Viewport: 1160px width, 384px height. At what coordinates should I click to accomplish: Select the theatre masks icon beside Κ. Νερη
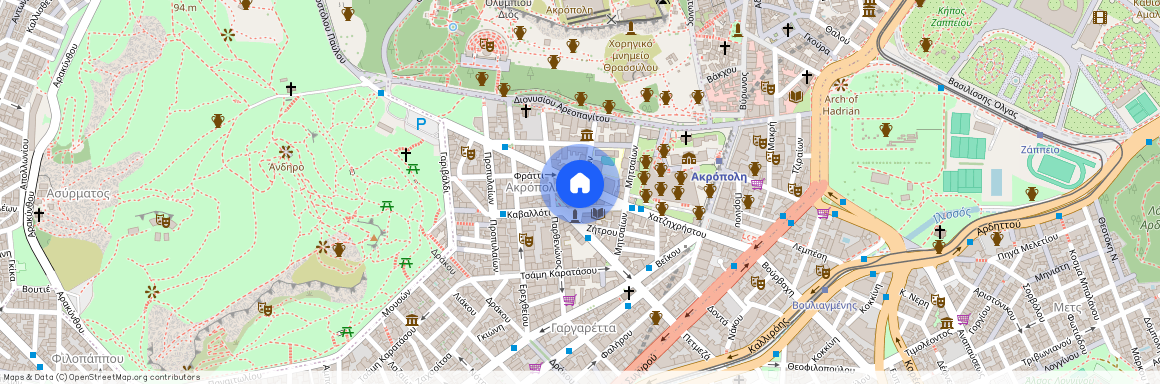pos(937,300)
